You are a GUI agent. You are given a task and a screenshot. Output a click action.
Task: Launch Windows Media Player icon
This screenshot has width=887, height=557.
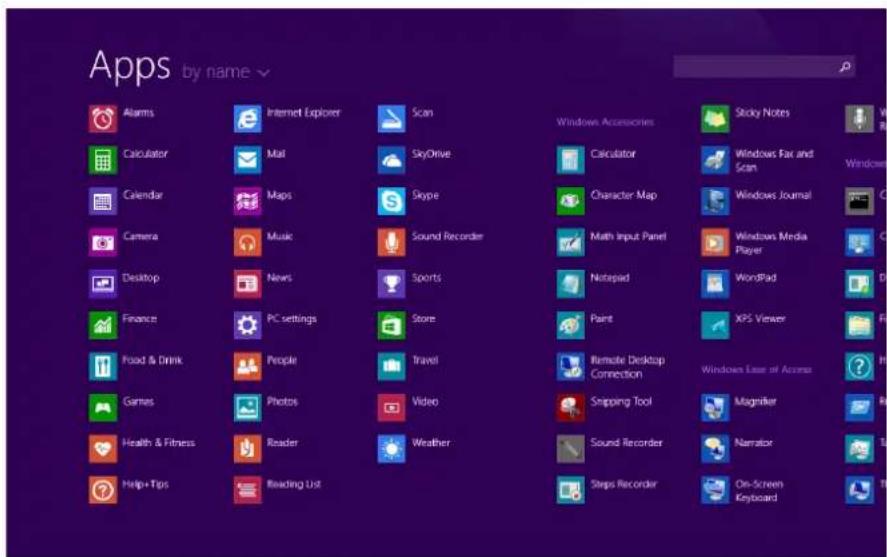click(x=715, y=243)
